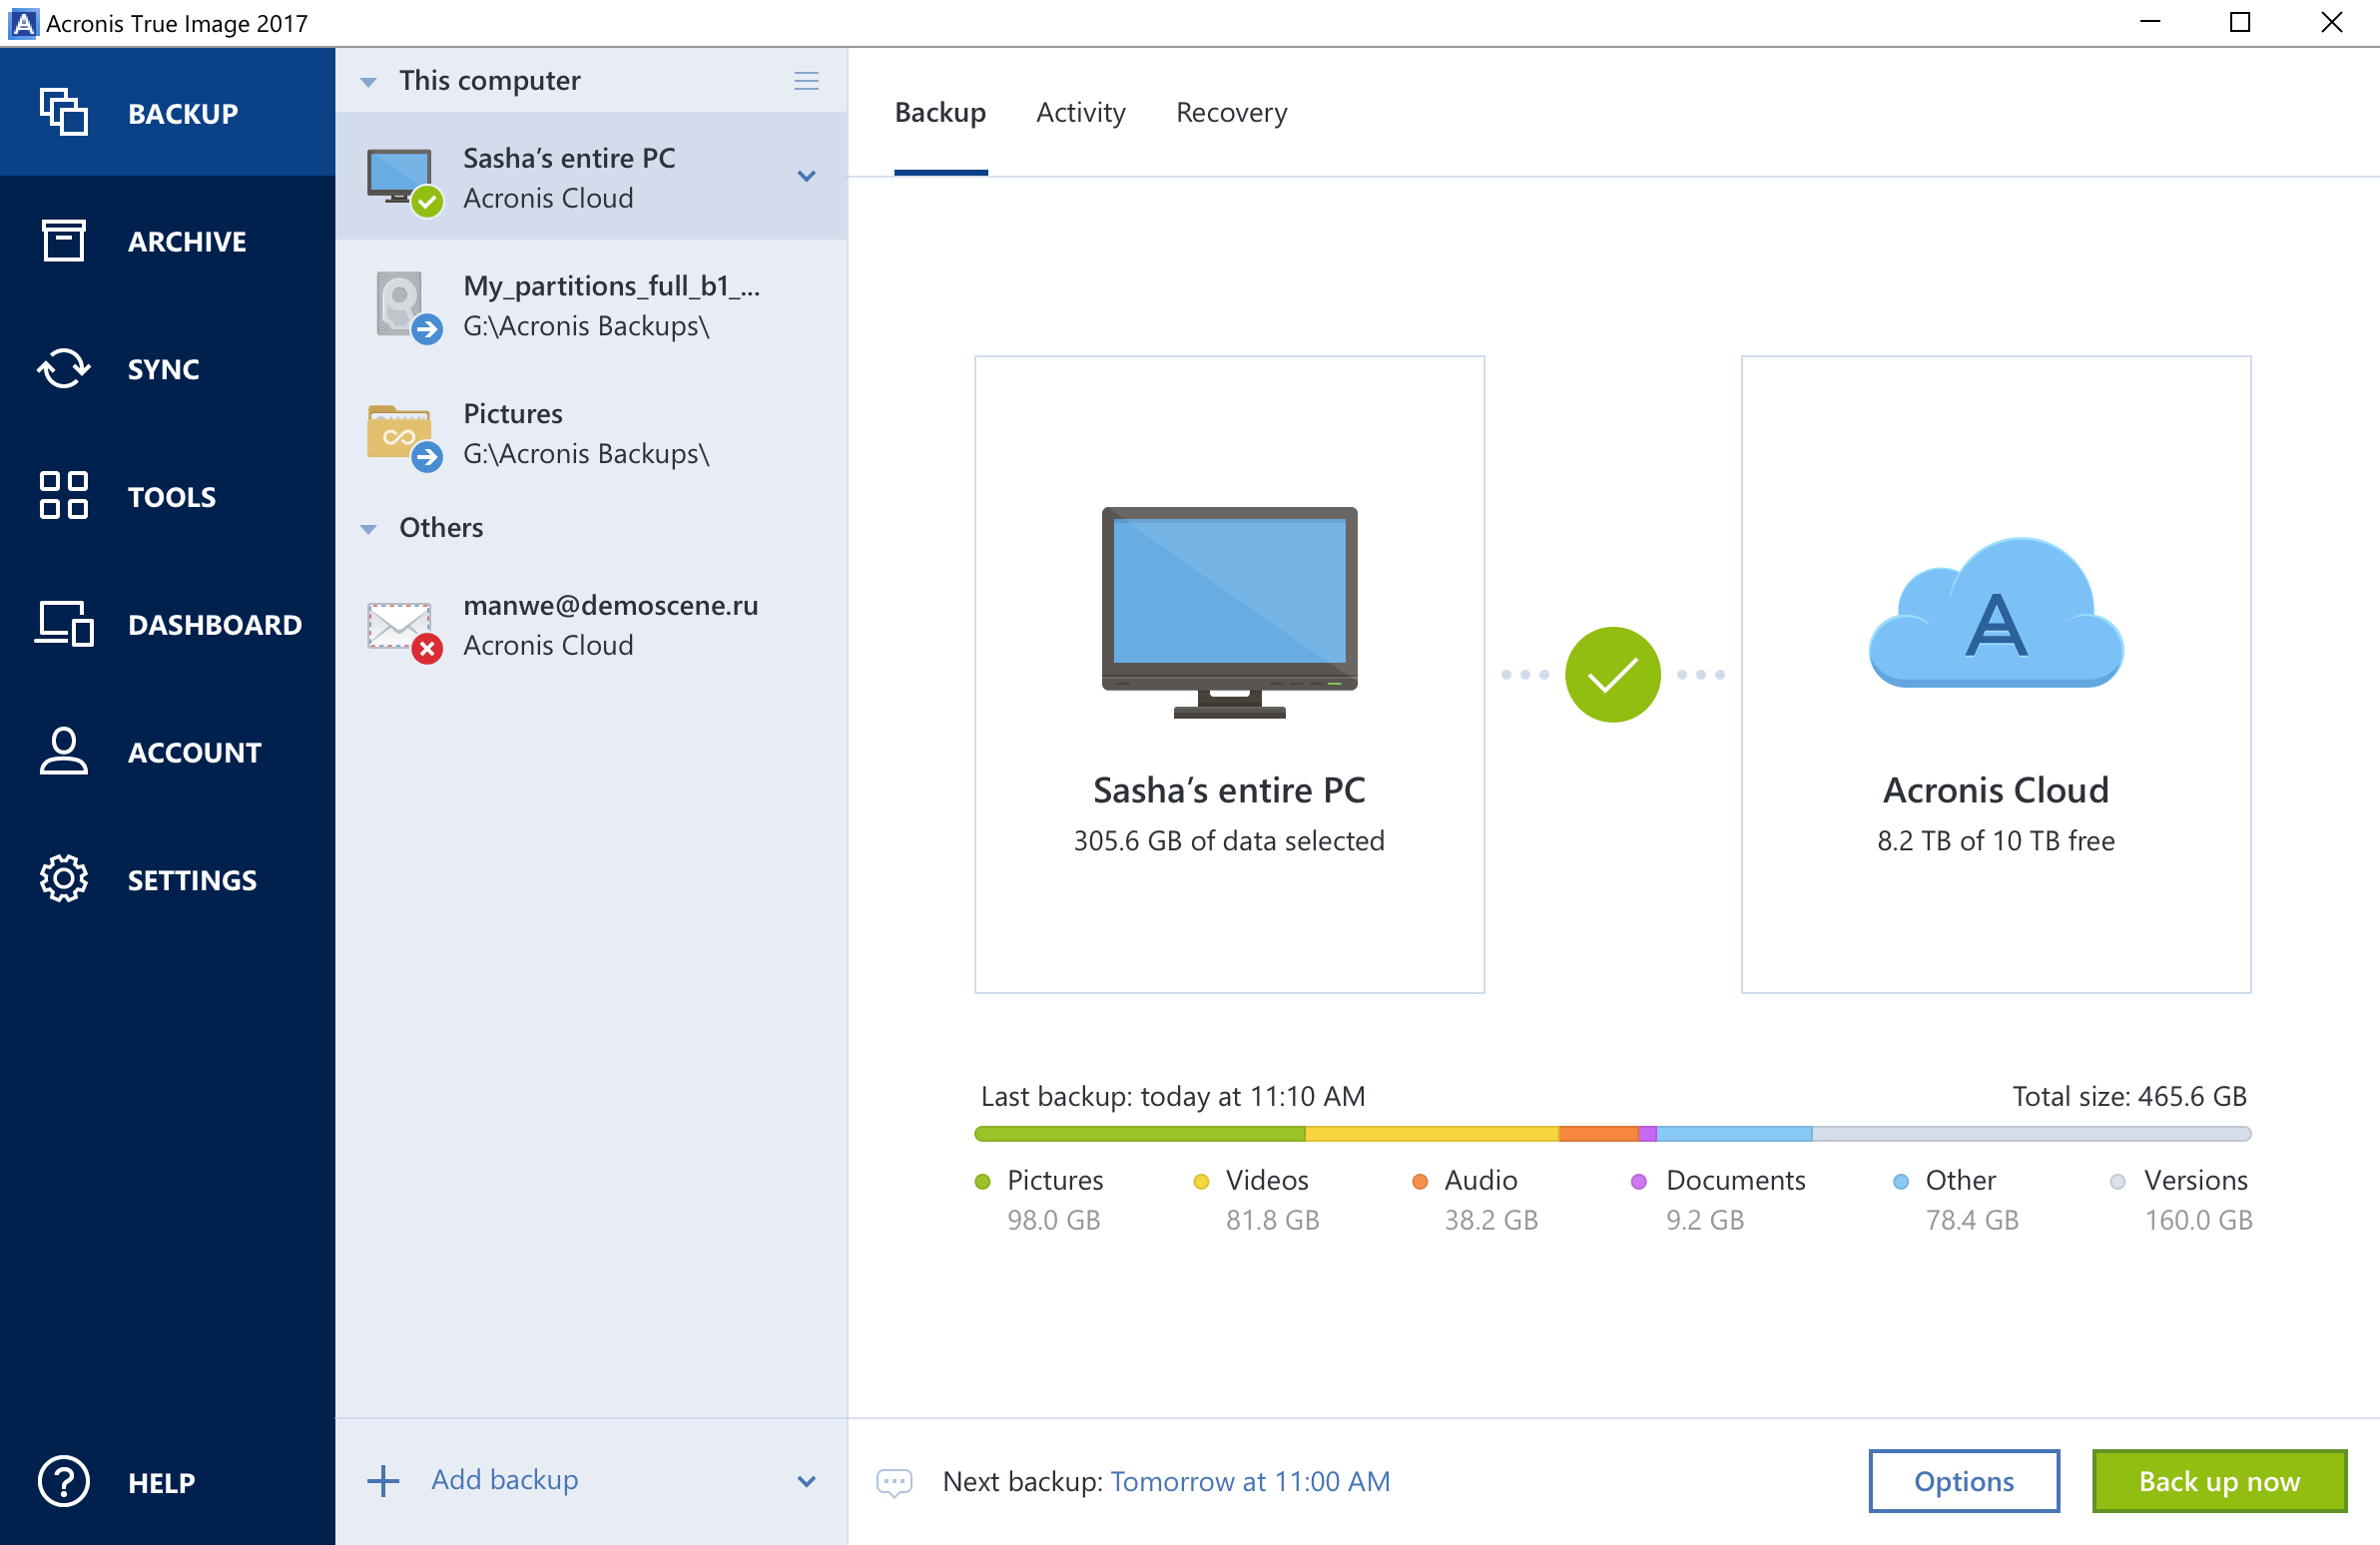
Task: Open the Help section
Action: pos(167,1482)
